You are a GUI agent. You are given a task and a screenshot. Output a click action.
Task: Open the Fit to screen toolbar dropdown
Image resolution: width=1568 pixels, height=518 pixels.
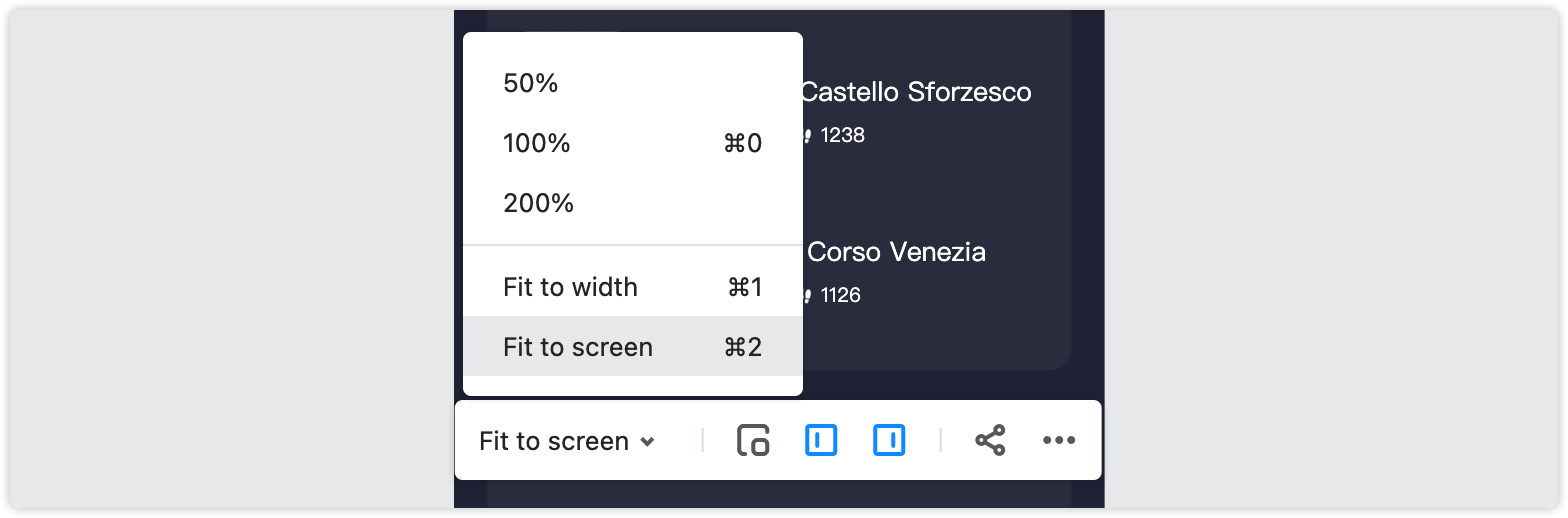pyautogui.click(x=567, y=441)
